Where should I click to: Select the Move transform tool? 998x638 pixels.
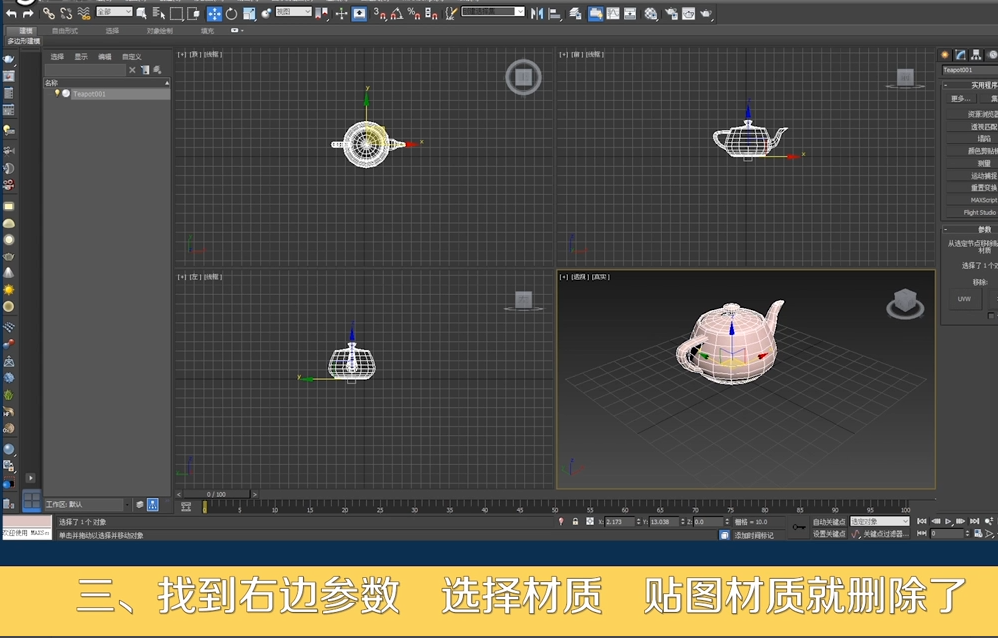pyautogui.click(x=214, y=14)
